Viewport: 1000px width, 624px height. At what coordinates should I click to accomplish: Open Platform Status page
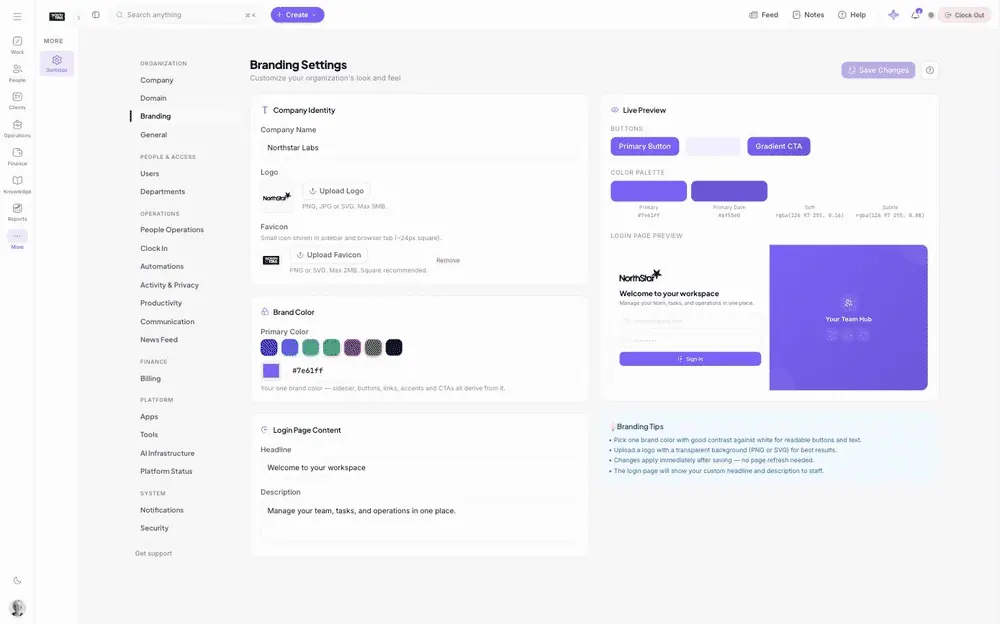(x=166, y=471)
